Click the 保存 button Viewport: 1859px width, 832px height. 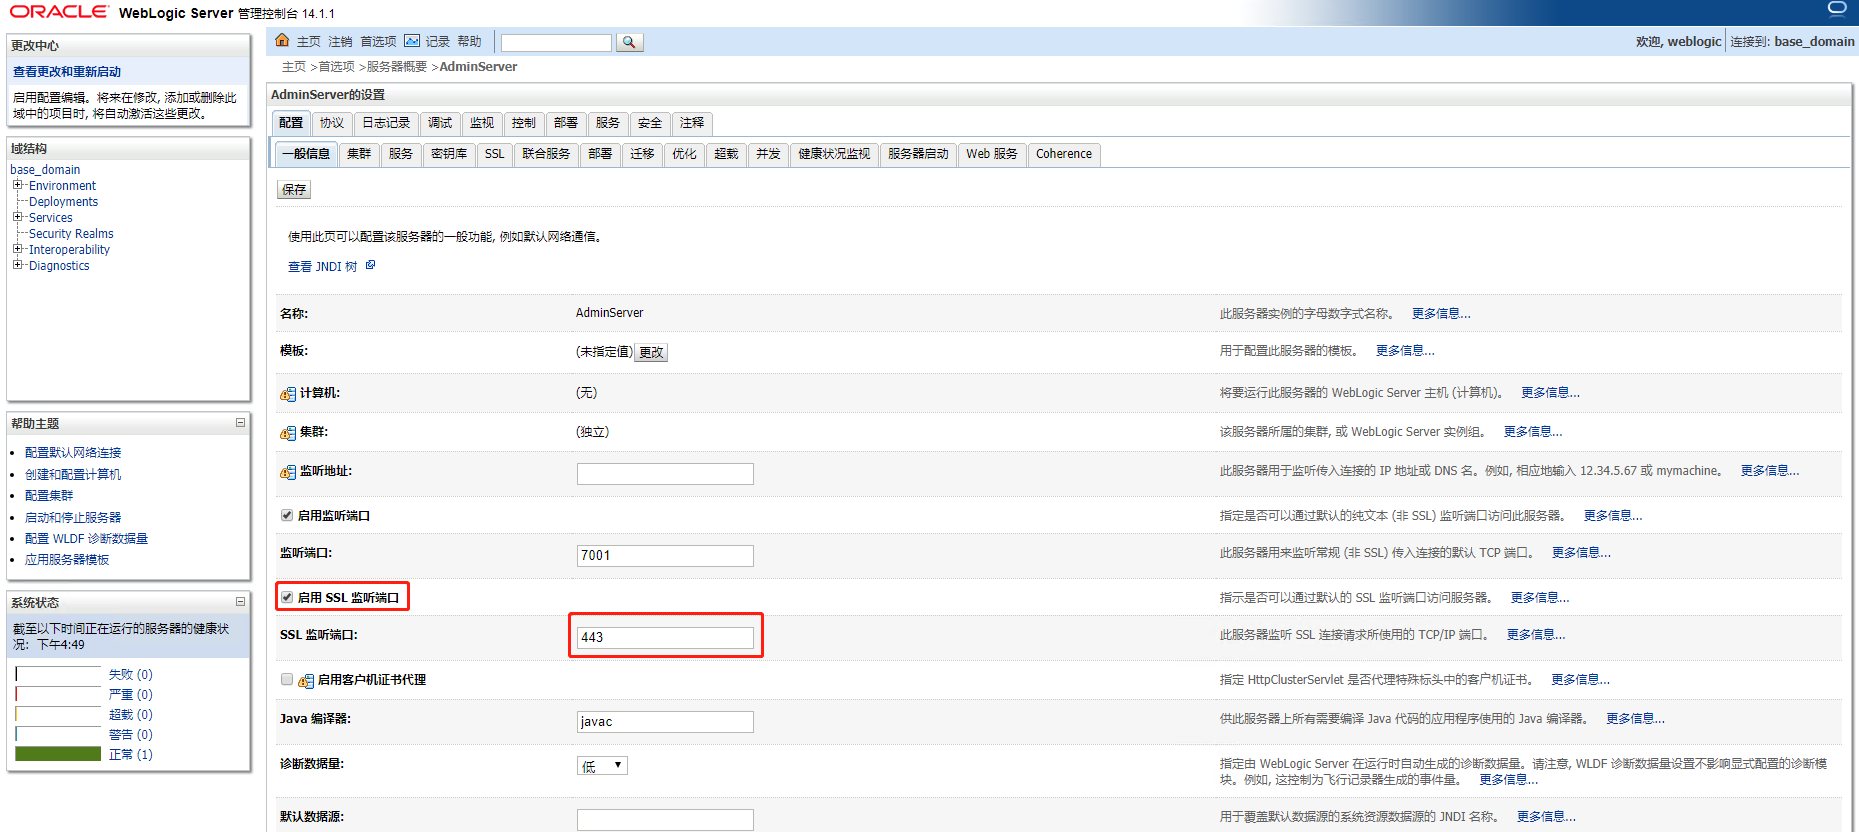point(294,190)
